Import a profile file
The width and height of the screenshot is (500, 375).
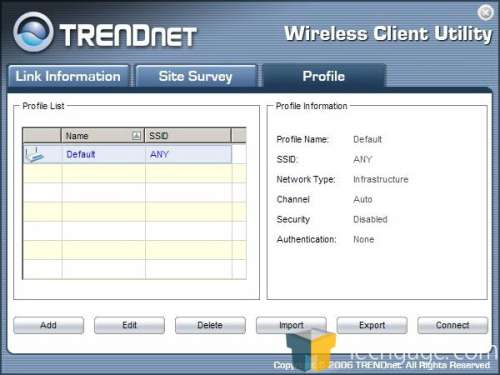point(291,325)
